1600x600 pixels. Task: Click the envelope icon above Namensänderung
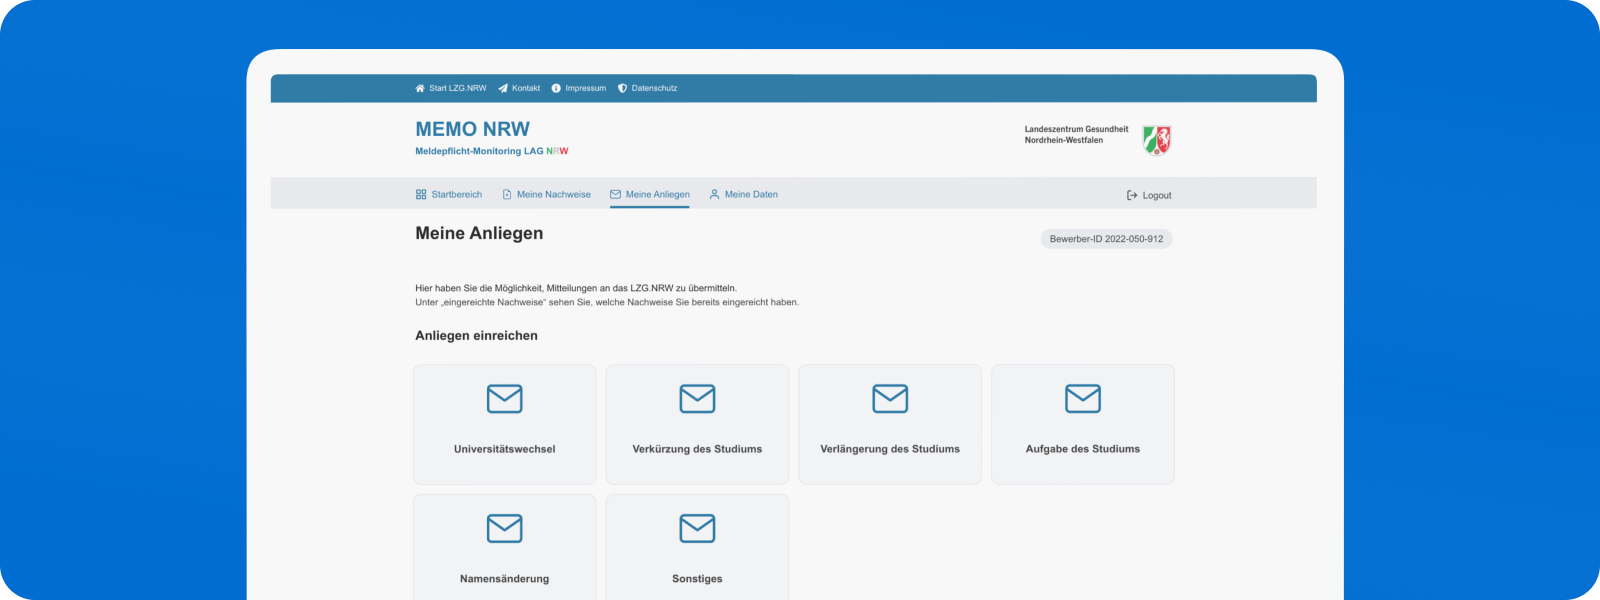505,528
